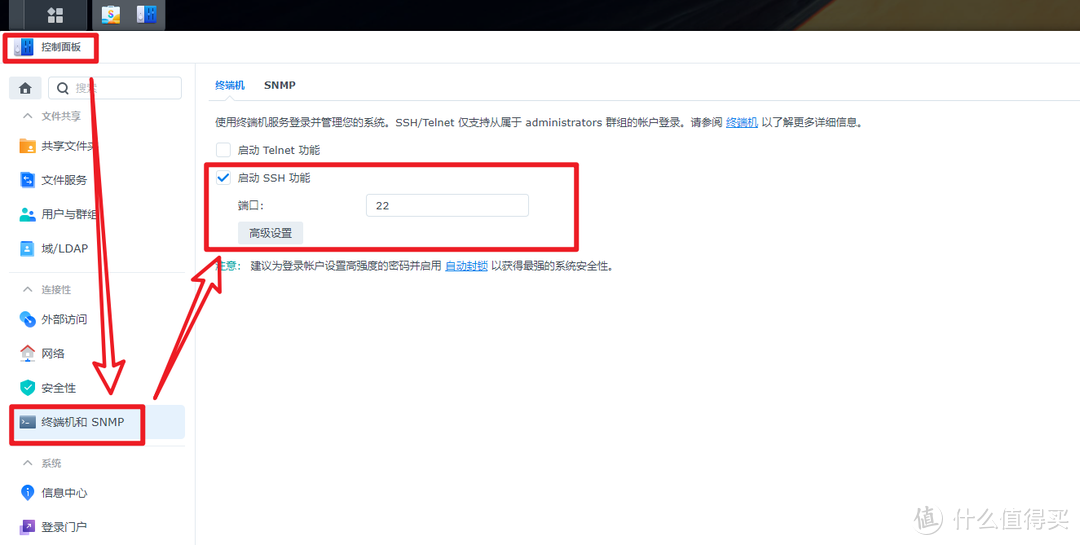Image resolution: width=1080 pixels, height=545 pixels.
Task: Open Login Portal icon
Action: tap(28, 527)
